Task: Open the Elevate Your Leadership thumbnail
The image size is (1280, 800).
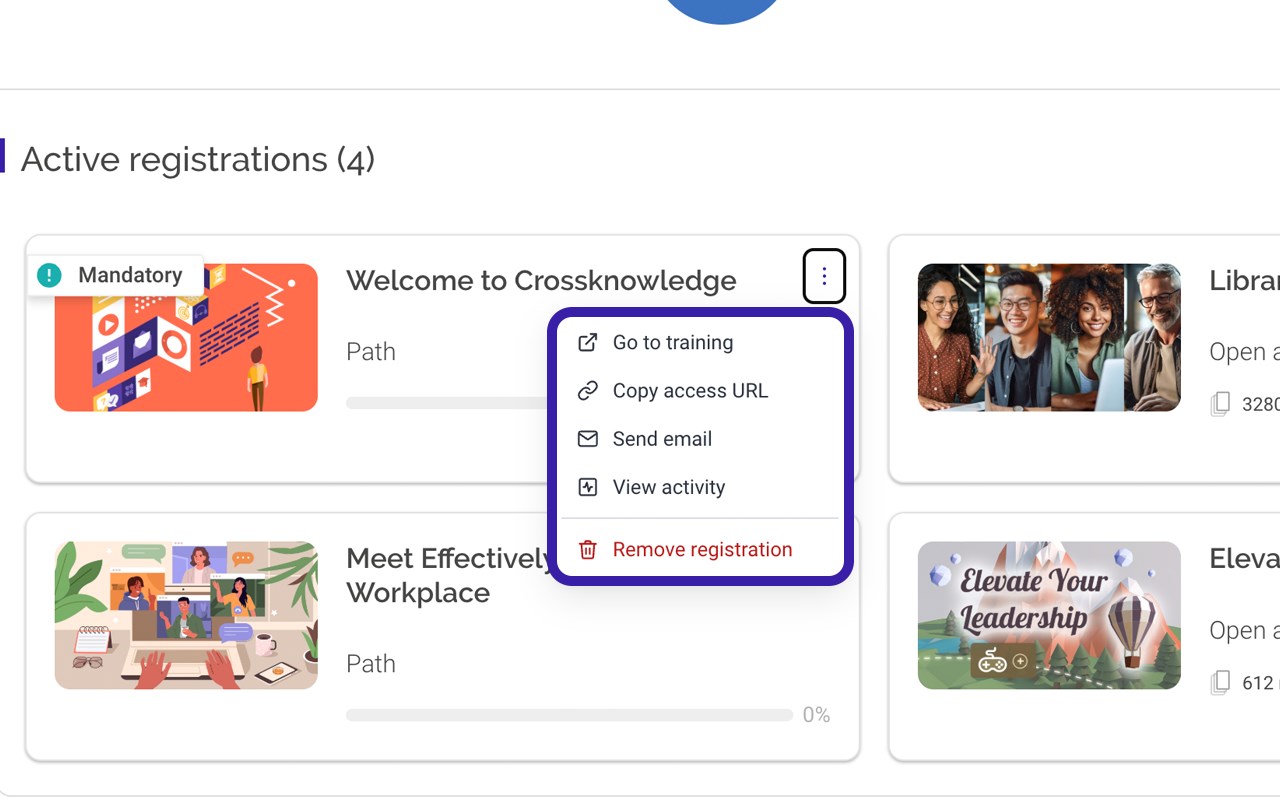Action: [1049, 615]
